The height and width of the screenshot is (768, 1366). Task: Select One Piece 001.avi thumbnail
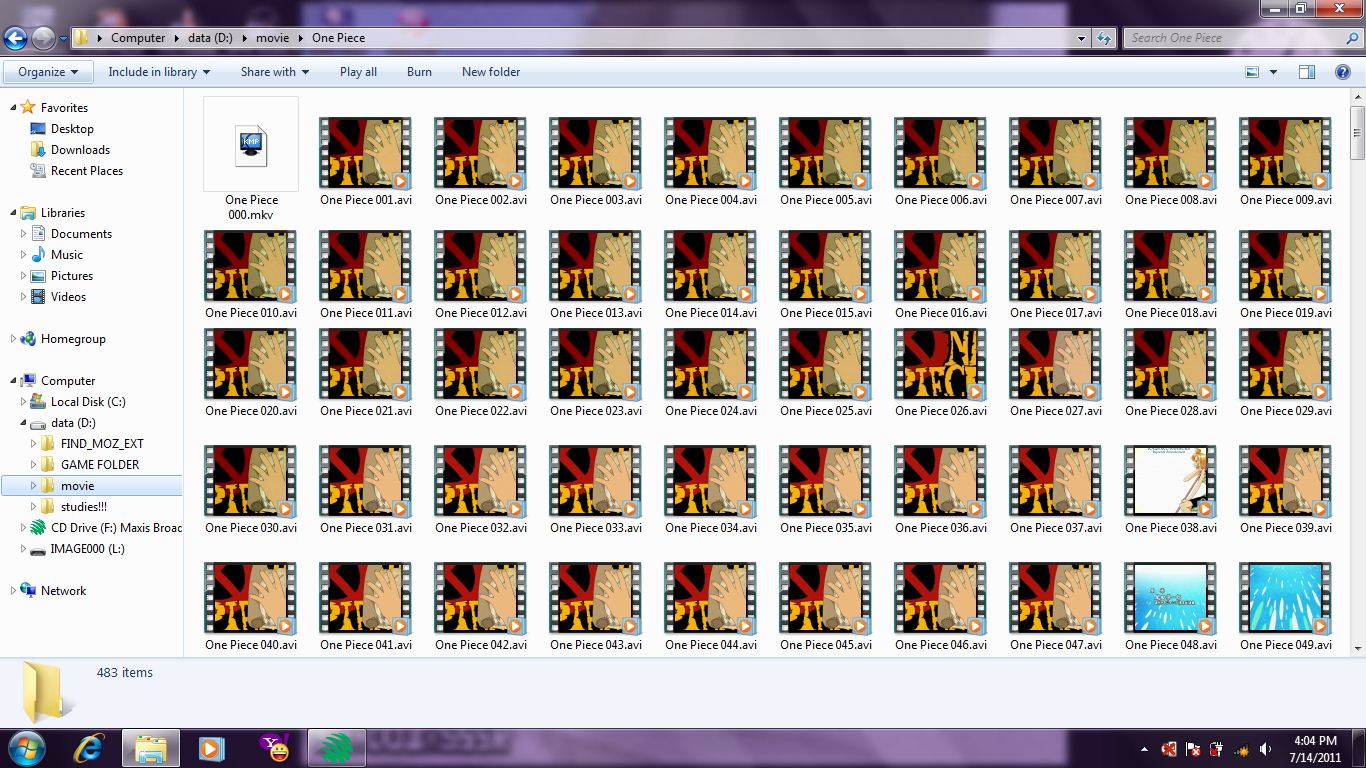(365, 153)
